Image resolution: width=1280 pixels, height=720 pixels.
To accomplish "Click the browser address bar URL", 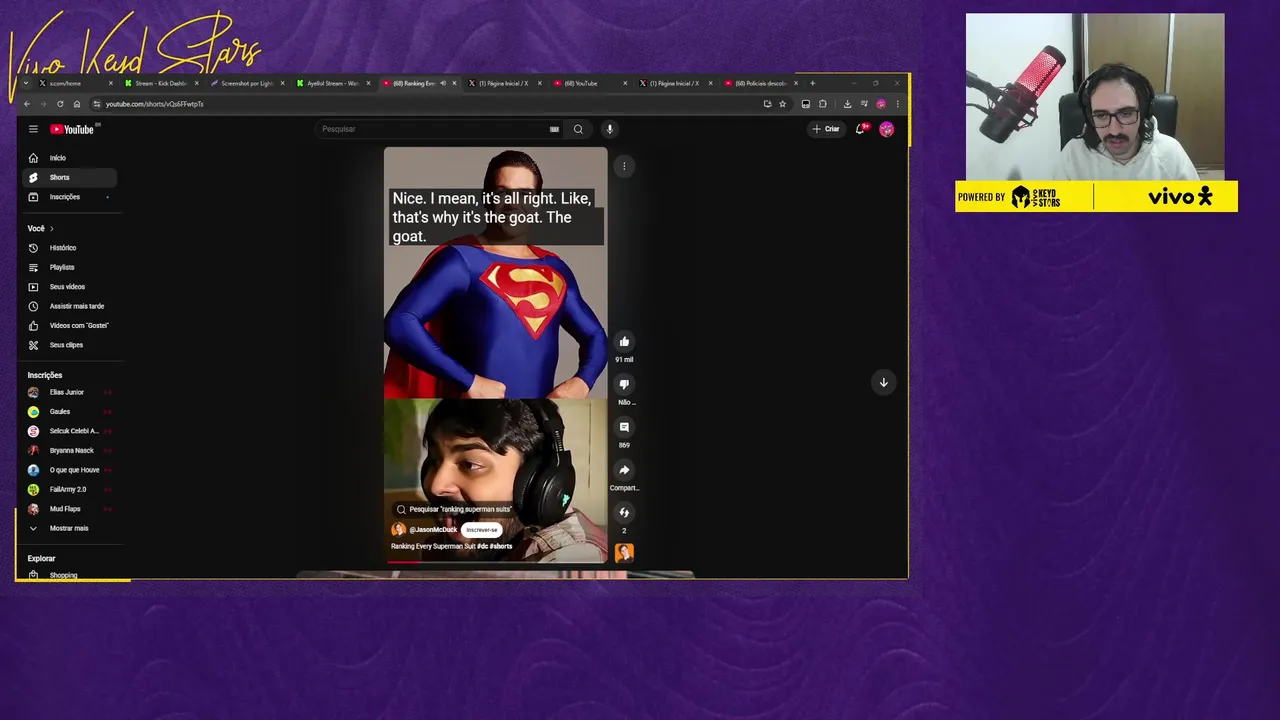I will 154,104.
